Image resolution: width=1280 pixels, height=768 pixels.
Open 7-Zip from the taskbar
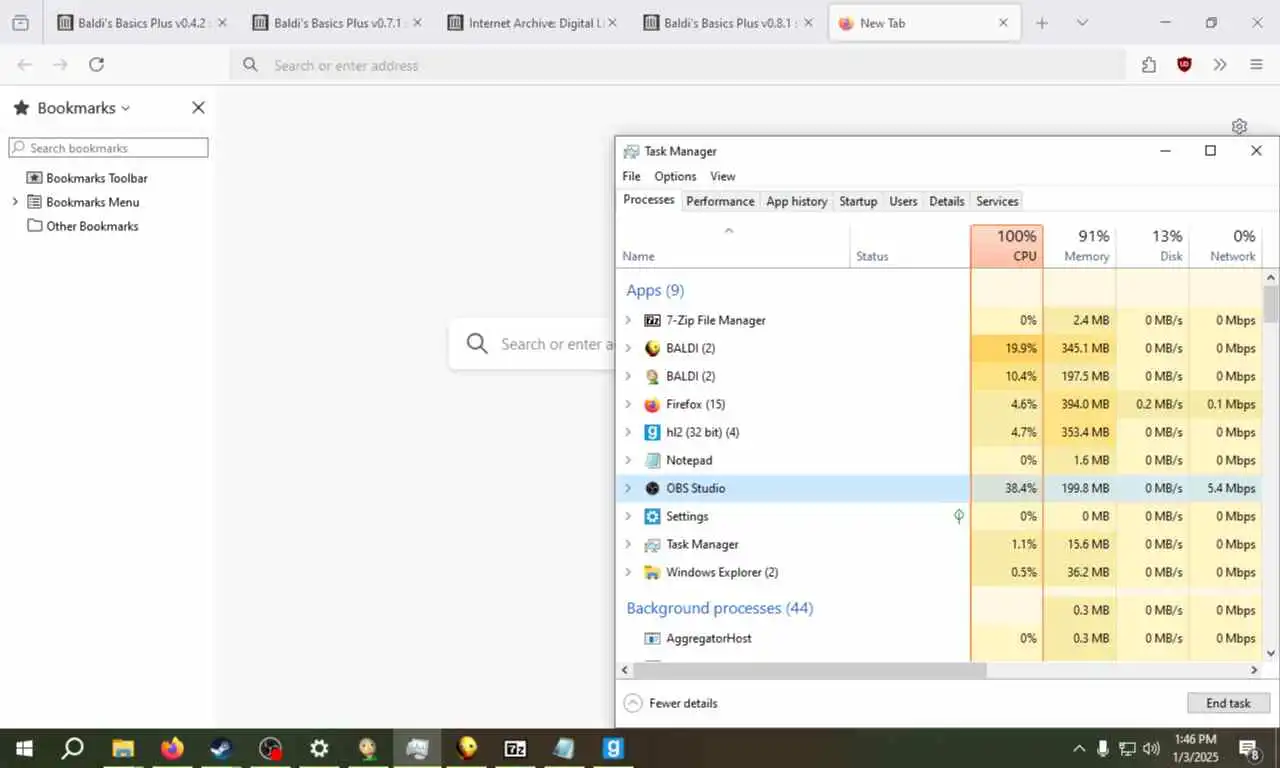pos(515,748)
